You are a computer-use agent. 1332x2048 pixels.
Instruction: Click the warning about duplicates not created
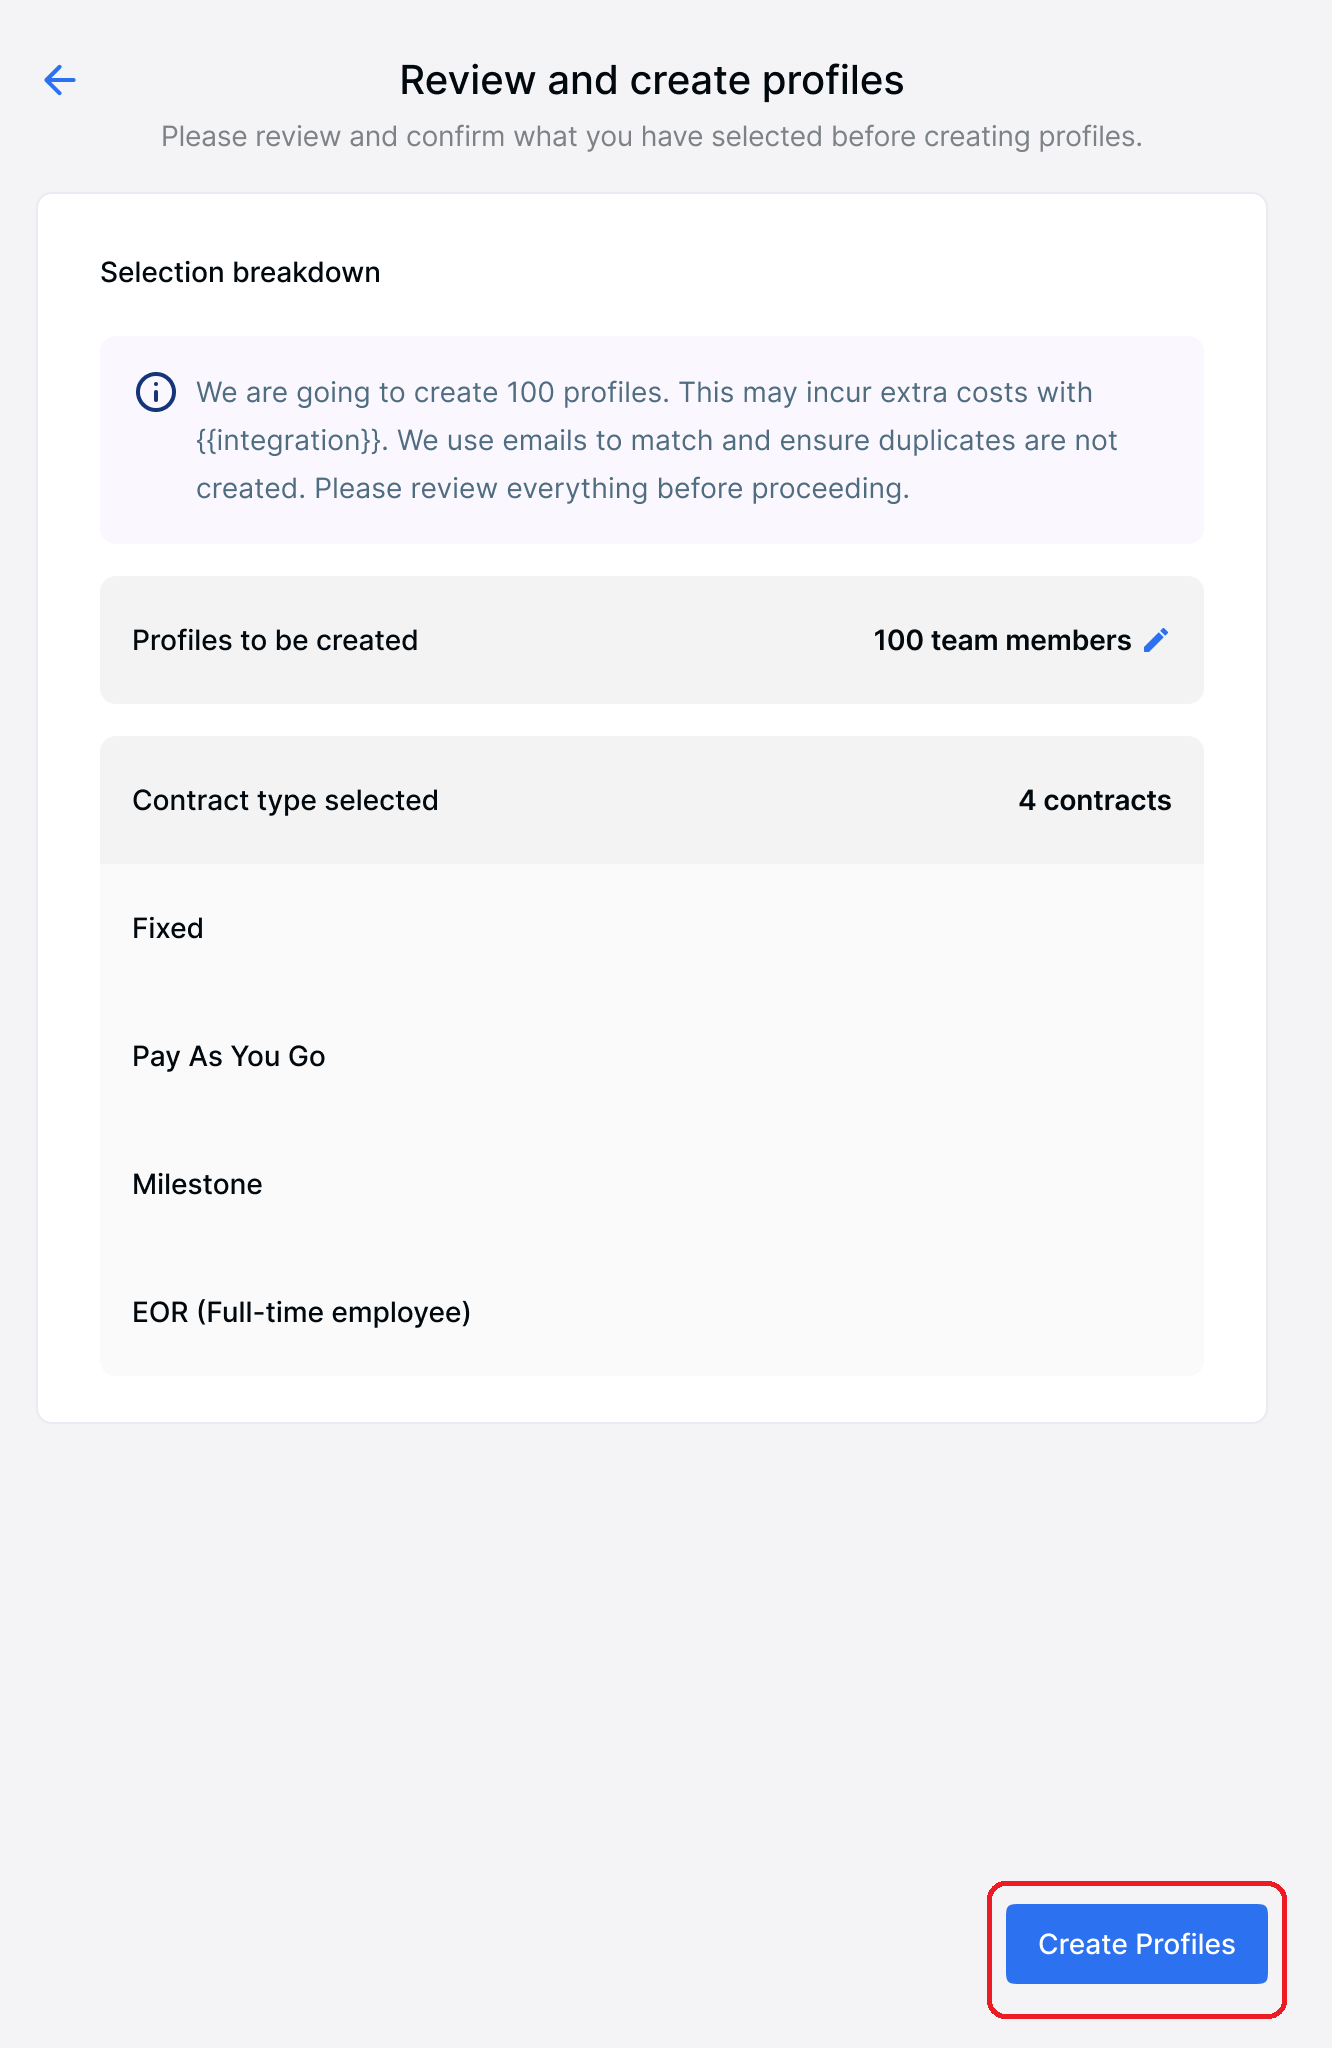tap(657, 464)
